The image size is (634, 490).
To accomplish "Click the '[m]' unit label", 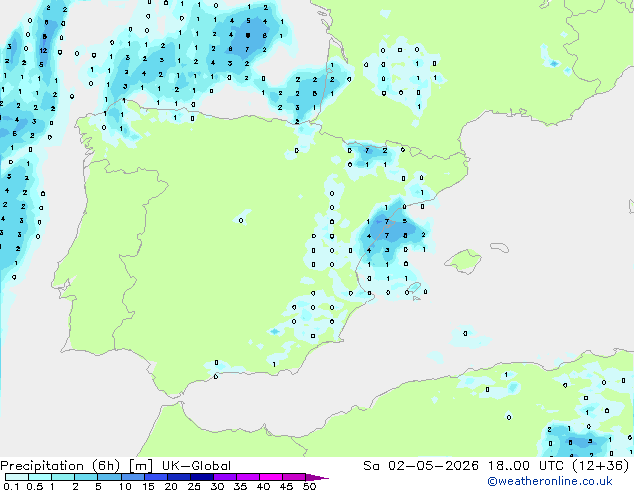I will tap(140, 466).
